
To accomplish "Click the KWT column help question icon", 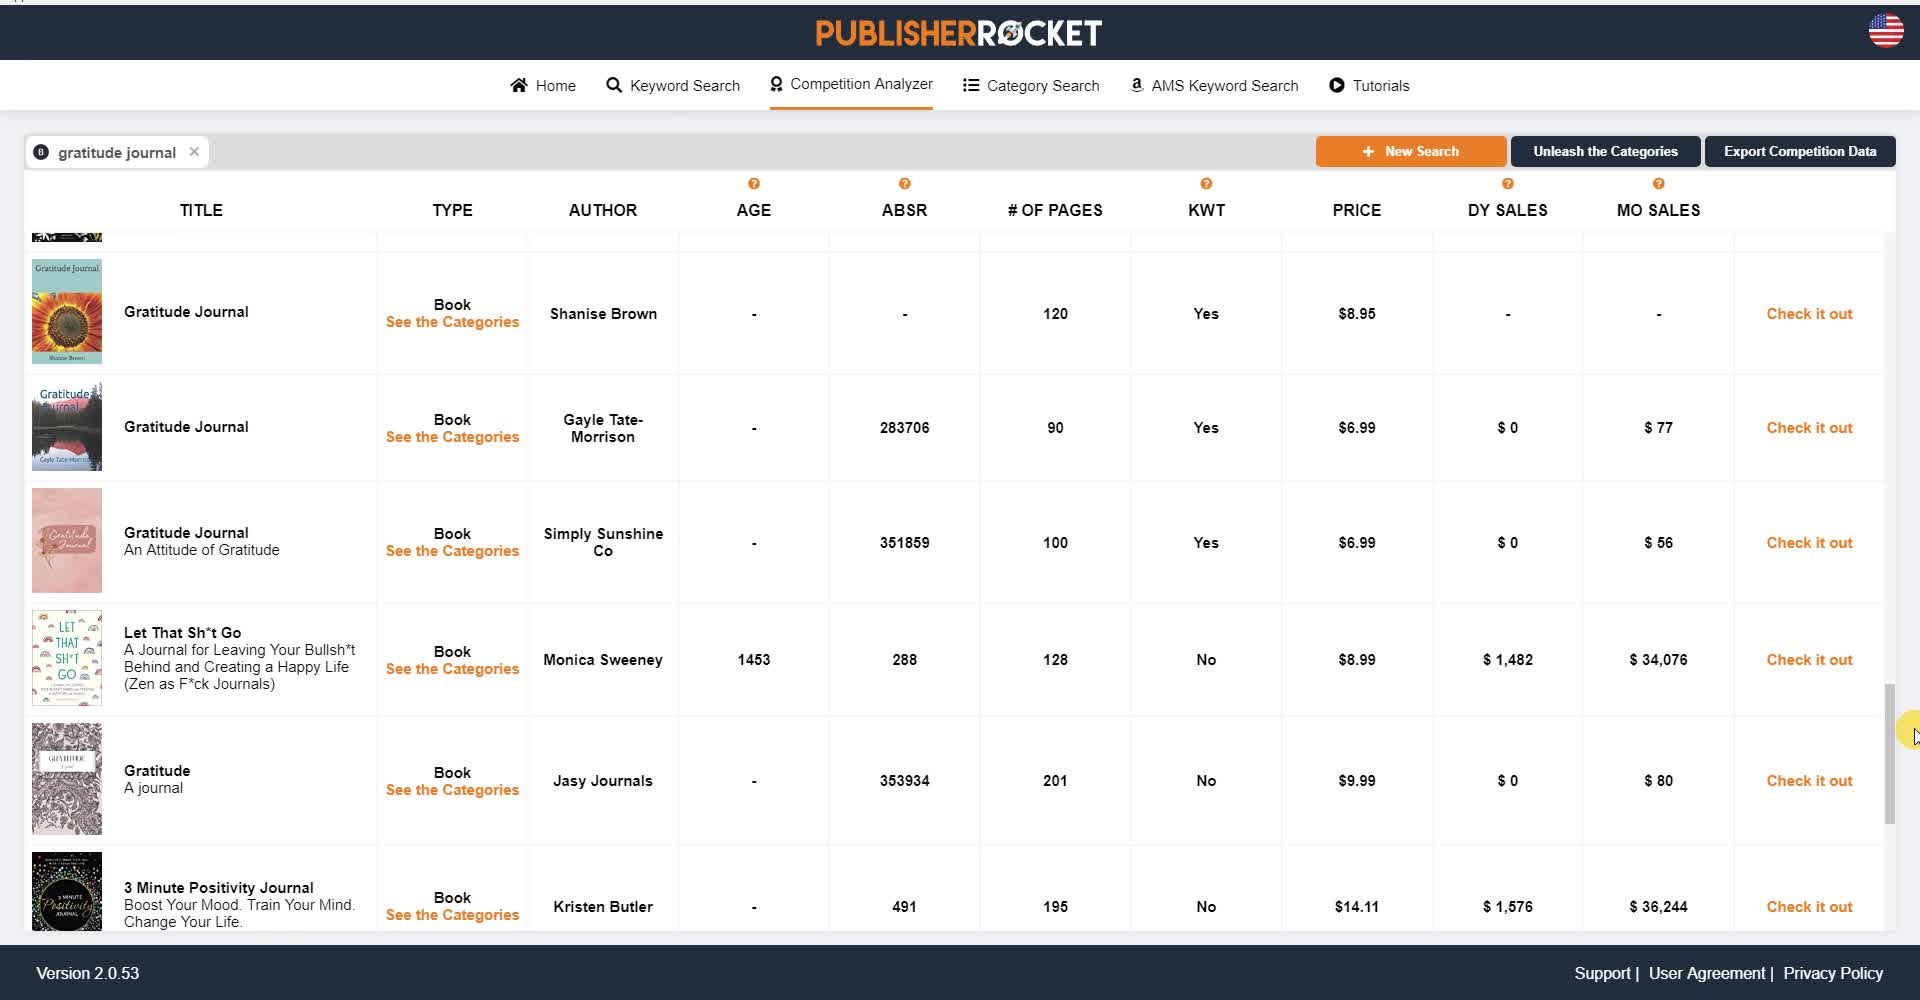I will pos(1206,184).
